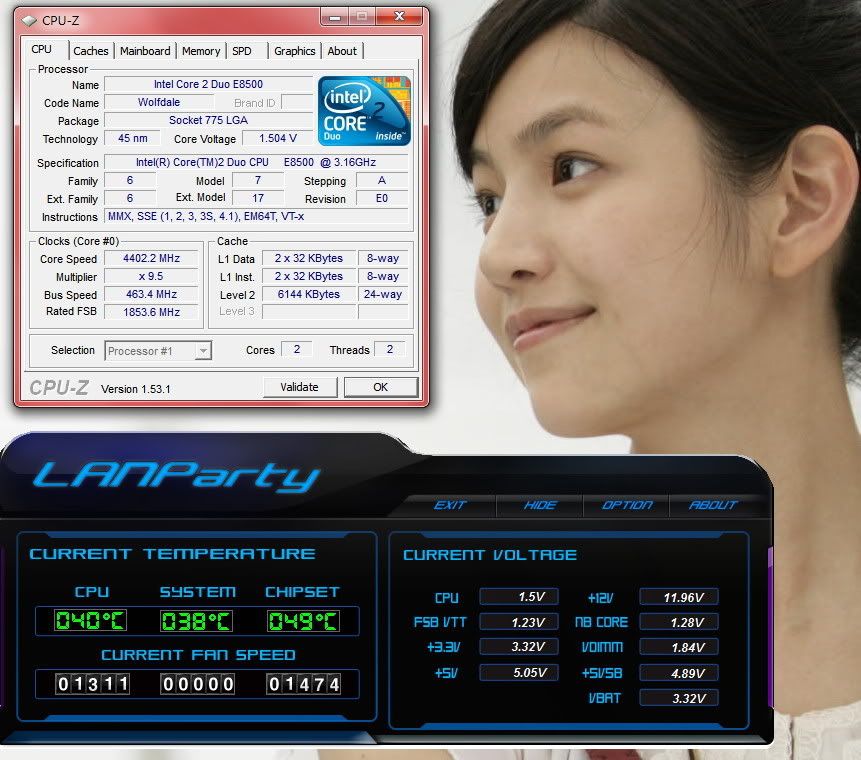
Task: Click the VDIMM voltage value '1.84V'
Action: coord(679,647)
